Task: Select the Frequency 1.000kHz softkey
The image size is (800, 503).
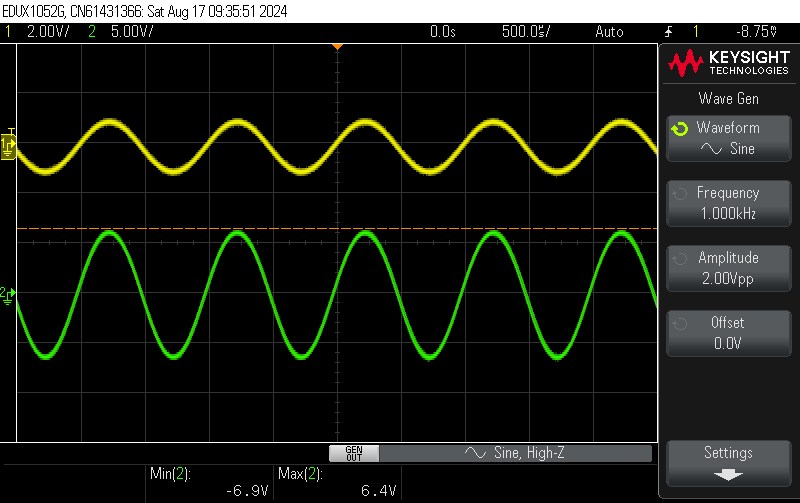Action: (727, 204)
